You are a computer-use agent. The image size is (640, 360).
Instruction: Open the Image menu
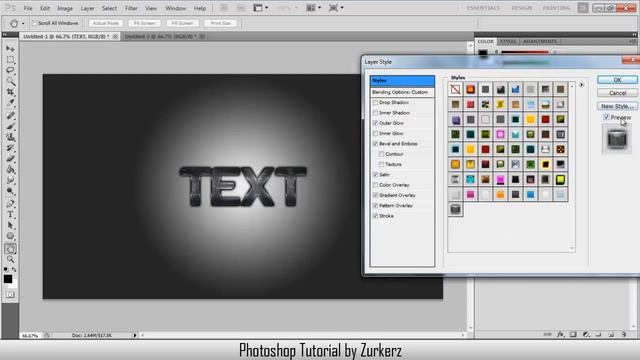(65, 8)
